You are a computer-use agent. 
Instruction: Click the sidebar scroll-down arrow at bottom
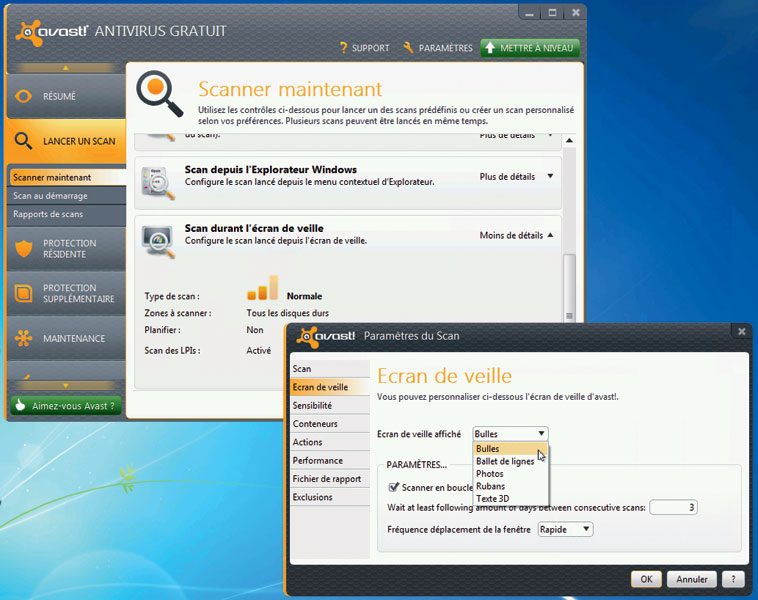65,386
